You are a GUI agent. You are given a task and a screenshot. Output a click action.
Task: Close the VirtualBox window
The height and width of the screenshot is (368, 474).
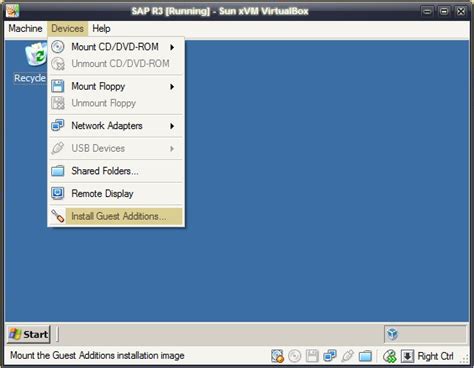[x=461, y=11]
